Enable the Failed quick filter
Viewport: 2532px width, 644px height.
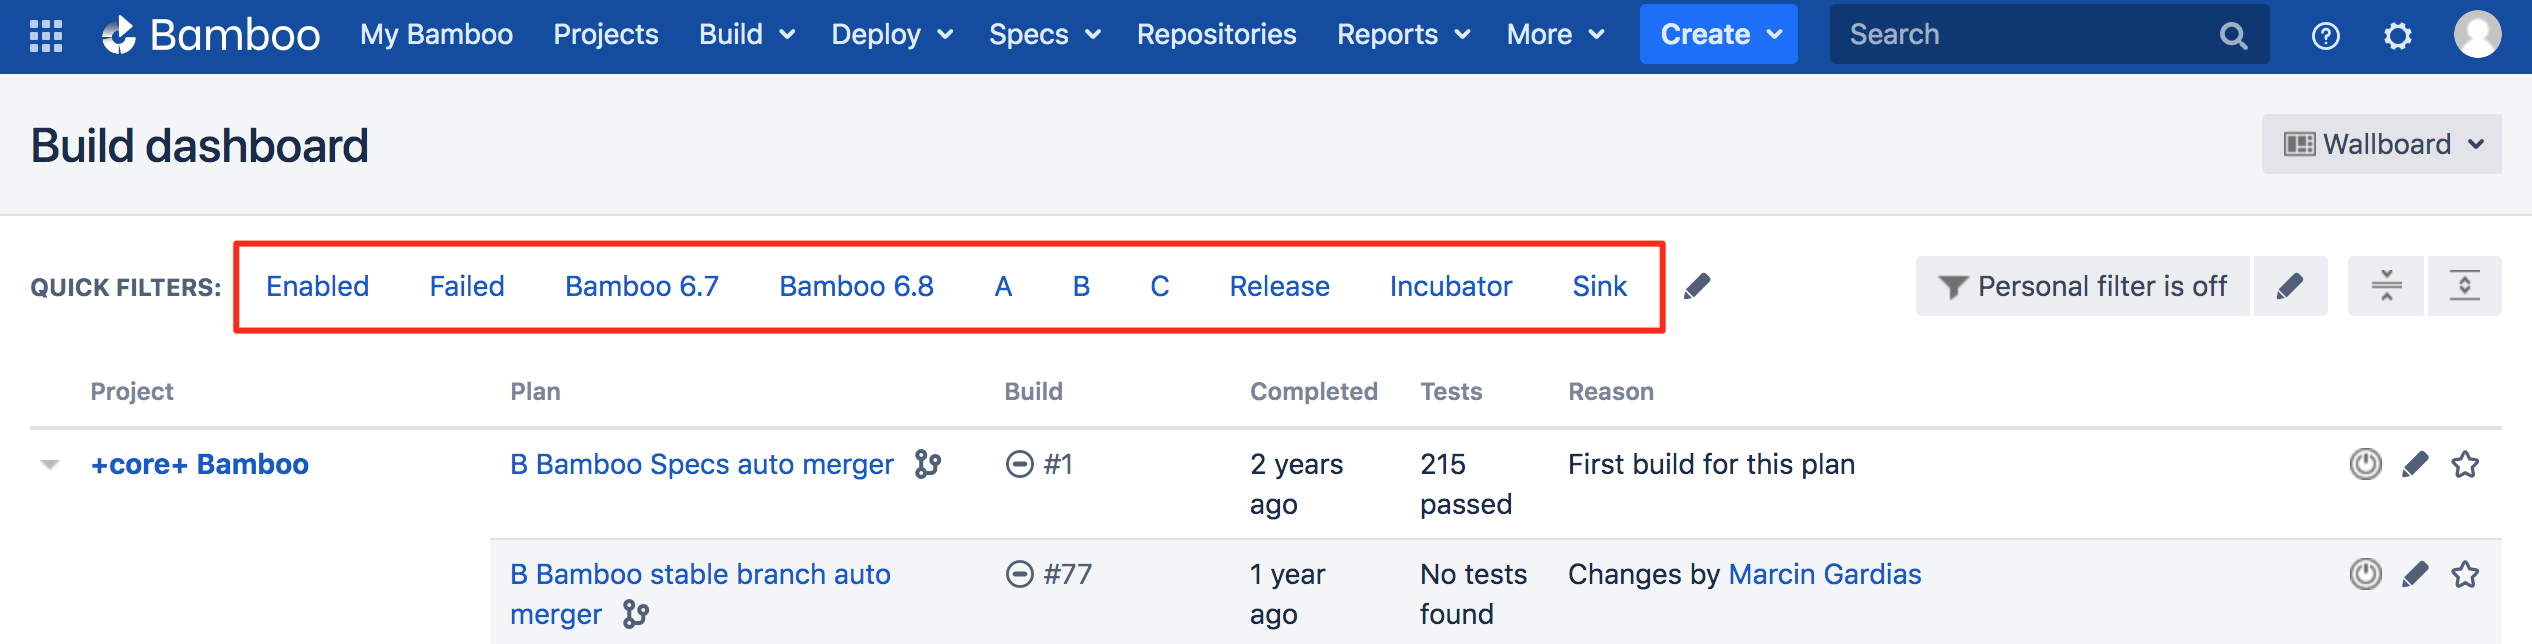tap(466, 286)
